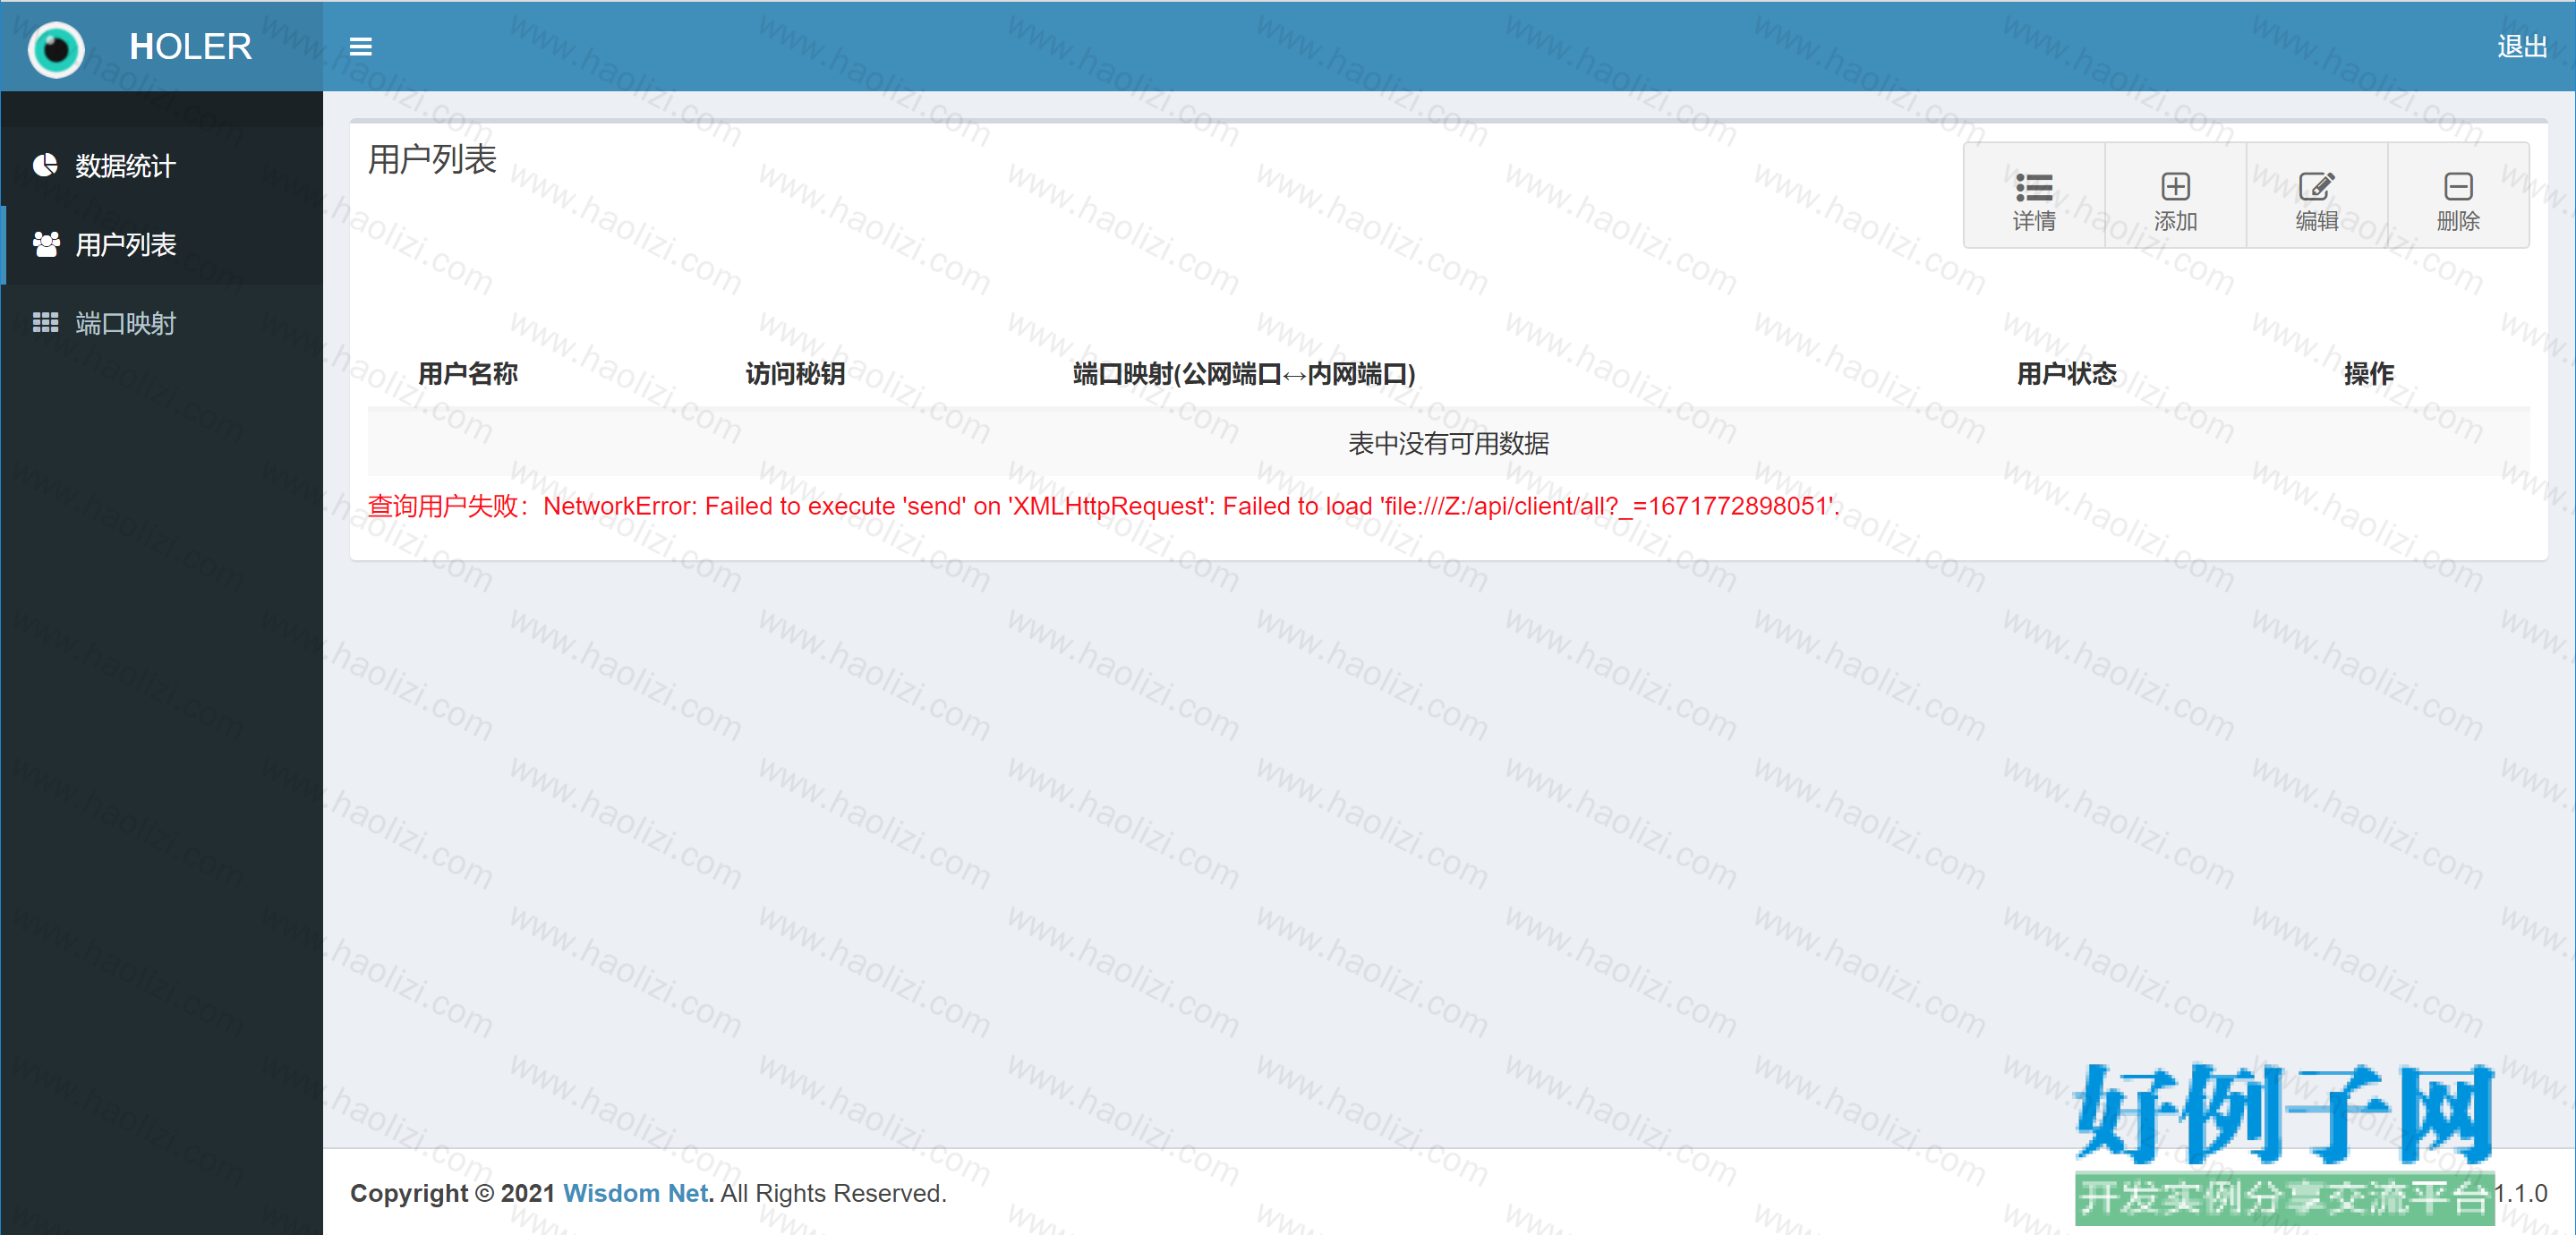Click the 删除 delete button

2458,197
